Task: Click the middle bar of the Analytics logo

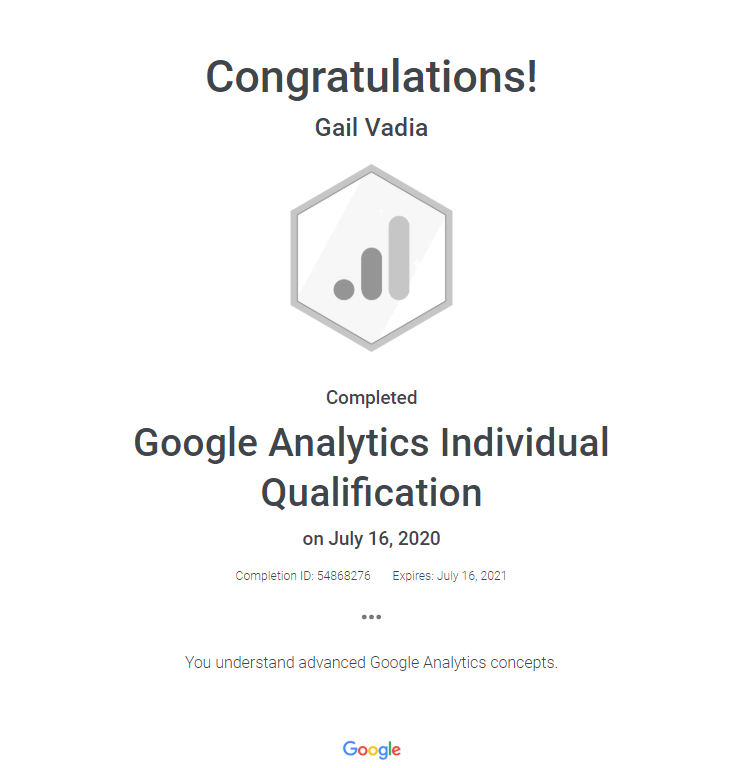Action: point(372,273)
